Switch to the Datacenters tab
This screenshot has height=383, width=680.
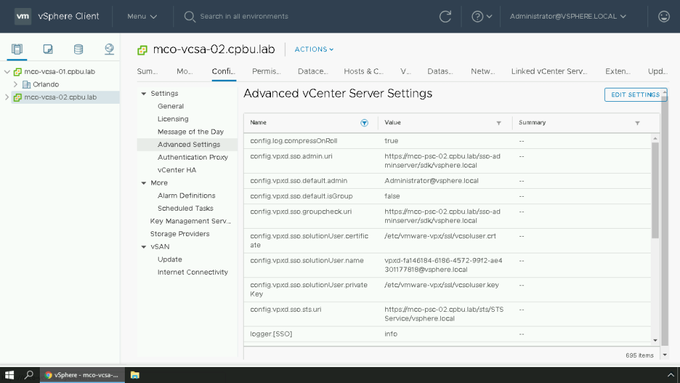click(313, 71)
